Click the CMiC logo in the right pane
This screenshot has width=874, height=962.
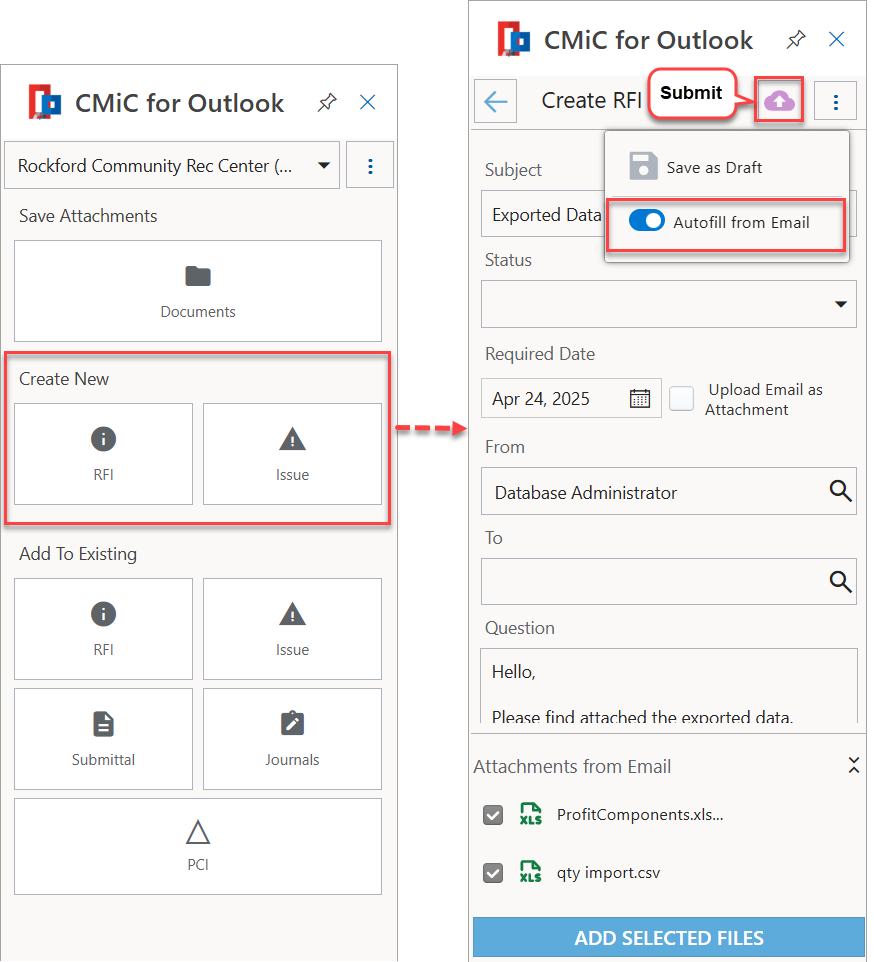(x=514, y=39)
